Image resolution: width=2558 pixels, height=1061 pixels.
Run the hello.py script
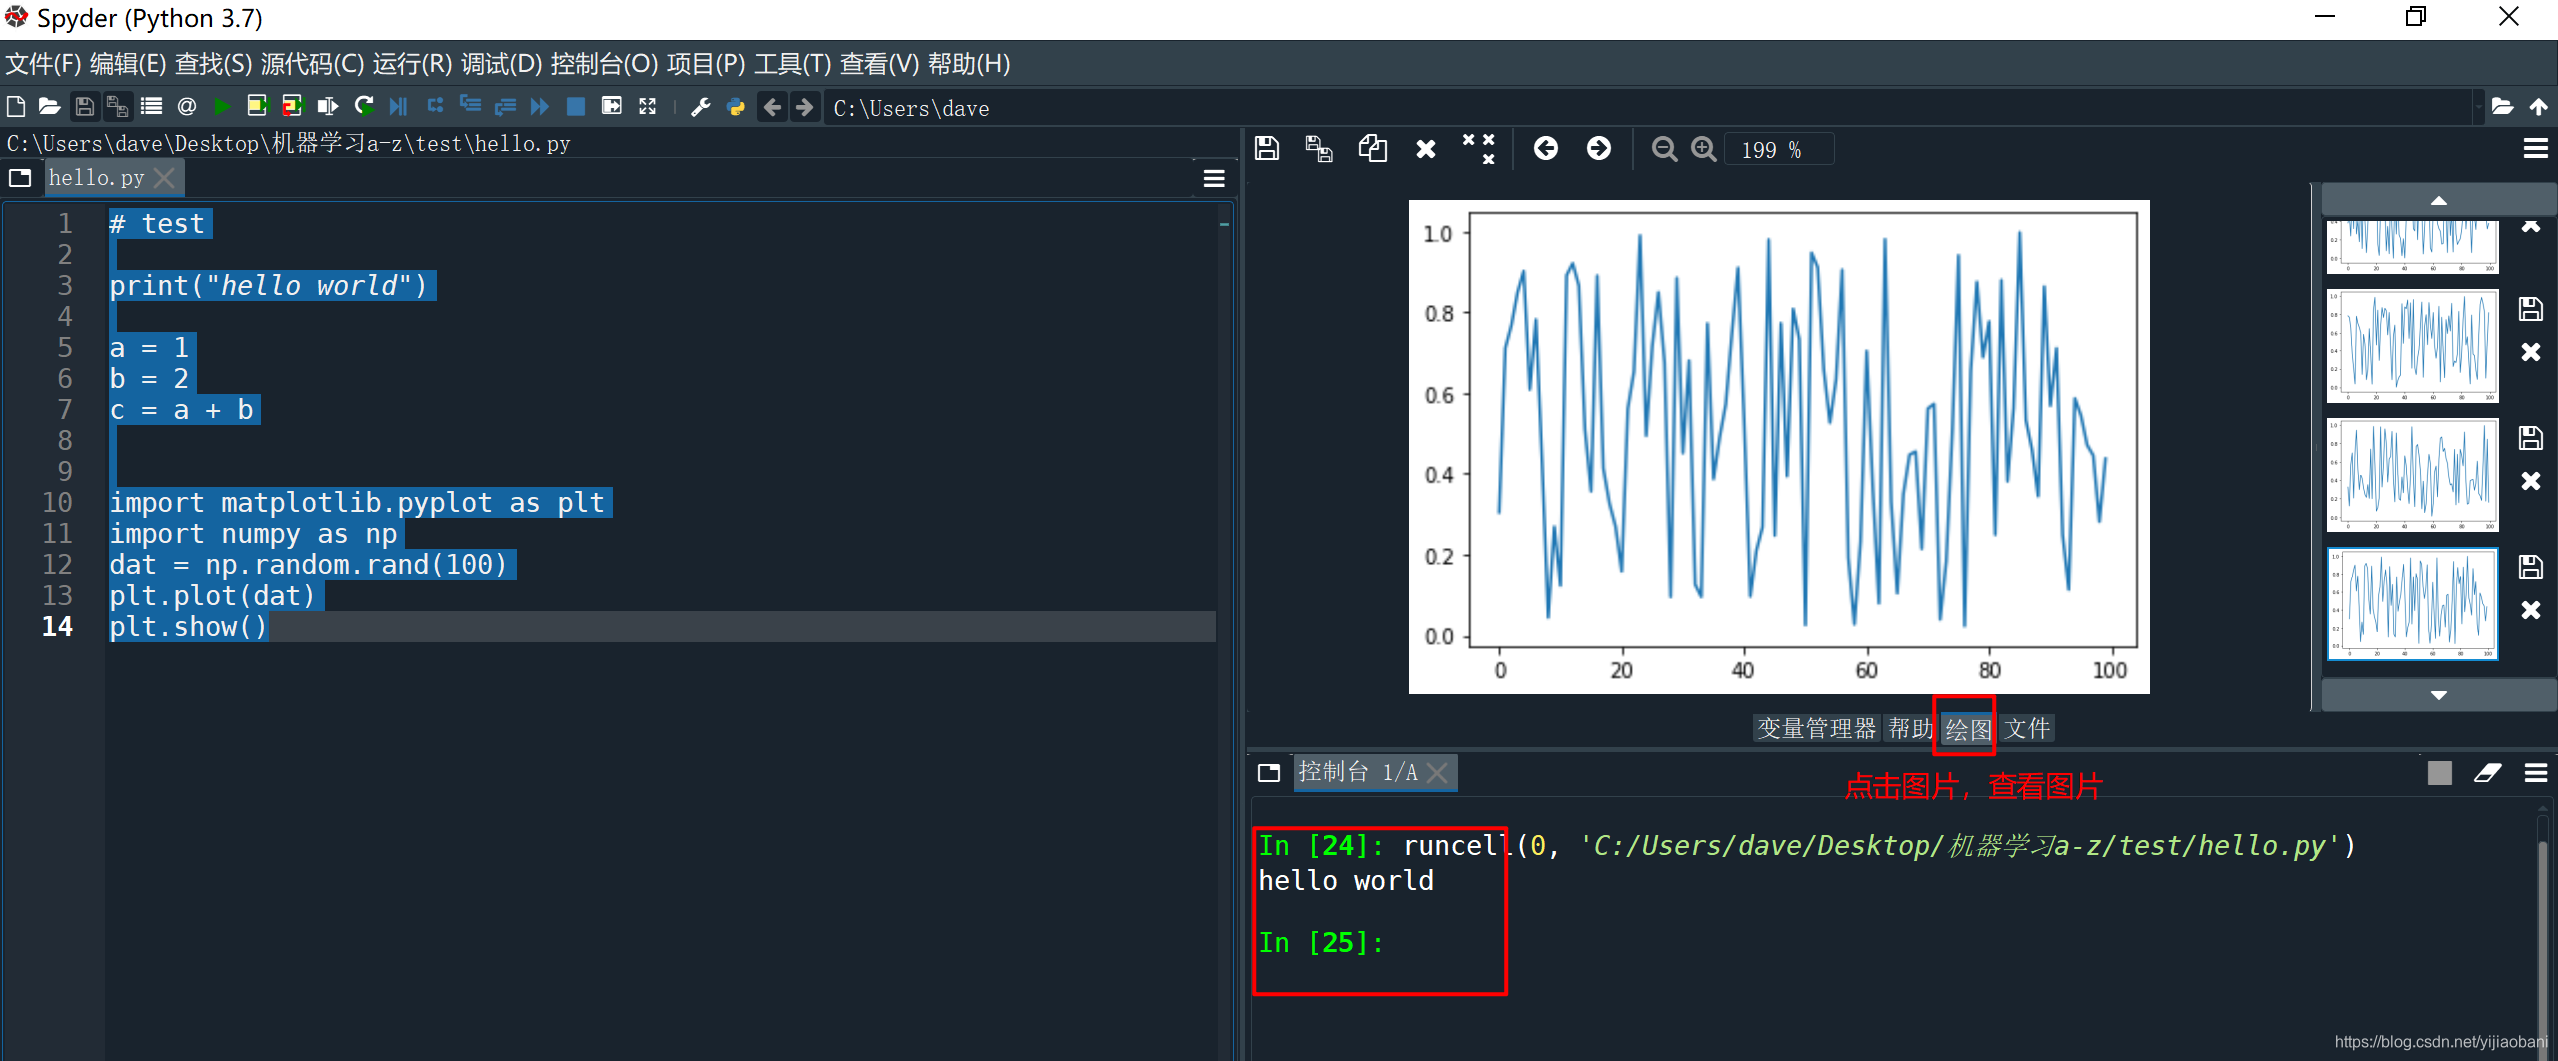(x=222, y=107)
